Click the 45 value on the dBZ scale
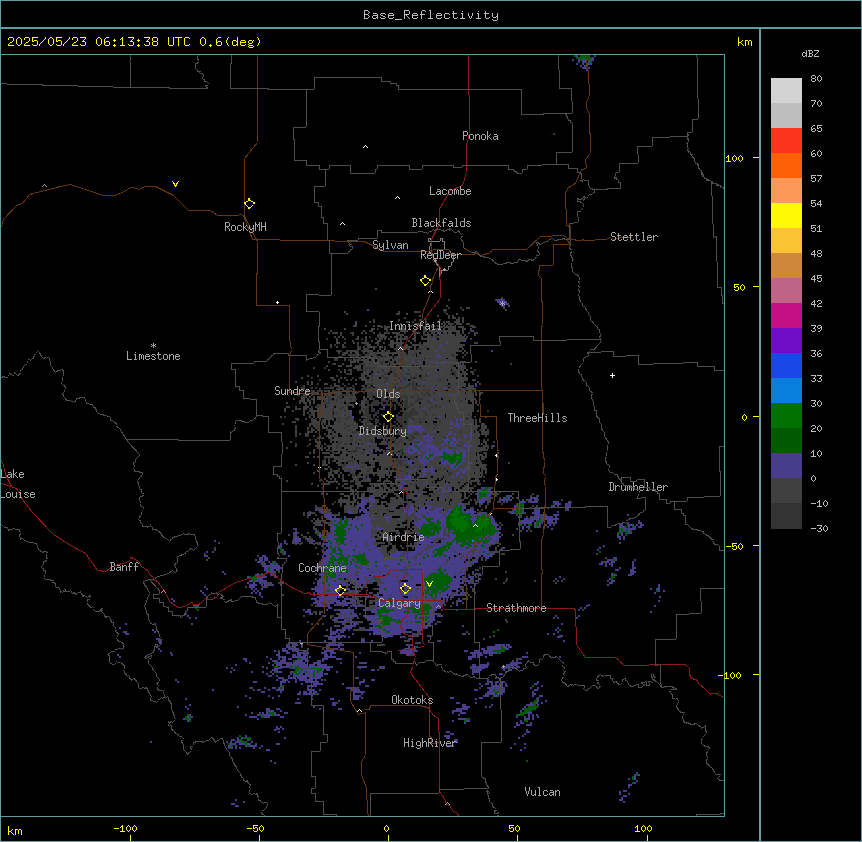The width and height of the screenshot is (862, 842). coord(816,279)
